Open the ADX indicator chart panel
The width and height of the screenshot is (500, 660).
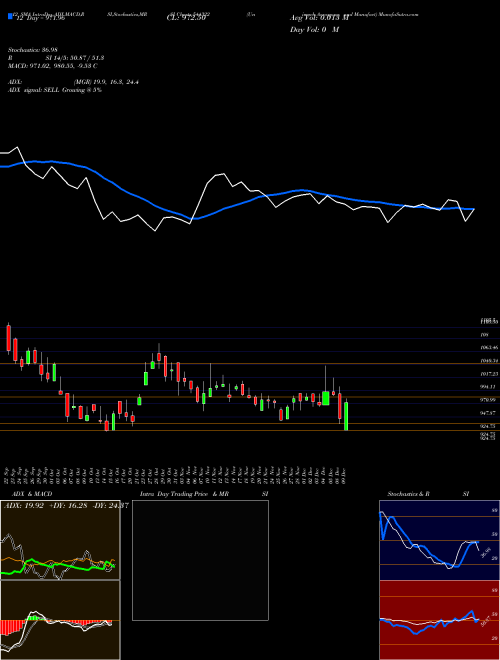point(60,540)
